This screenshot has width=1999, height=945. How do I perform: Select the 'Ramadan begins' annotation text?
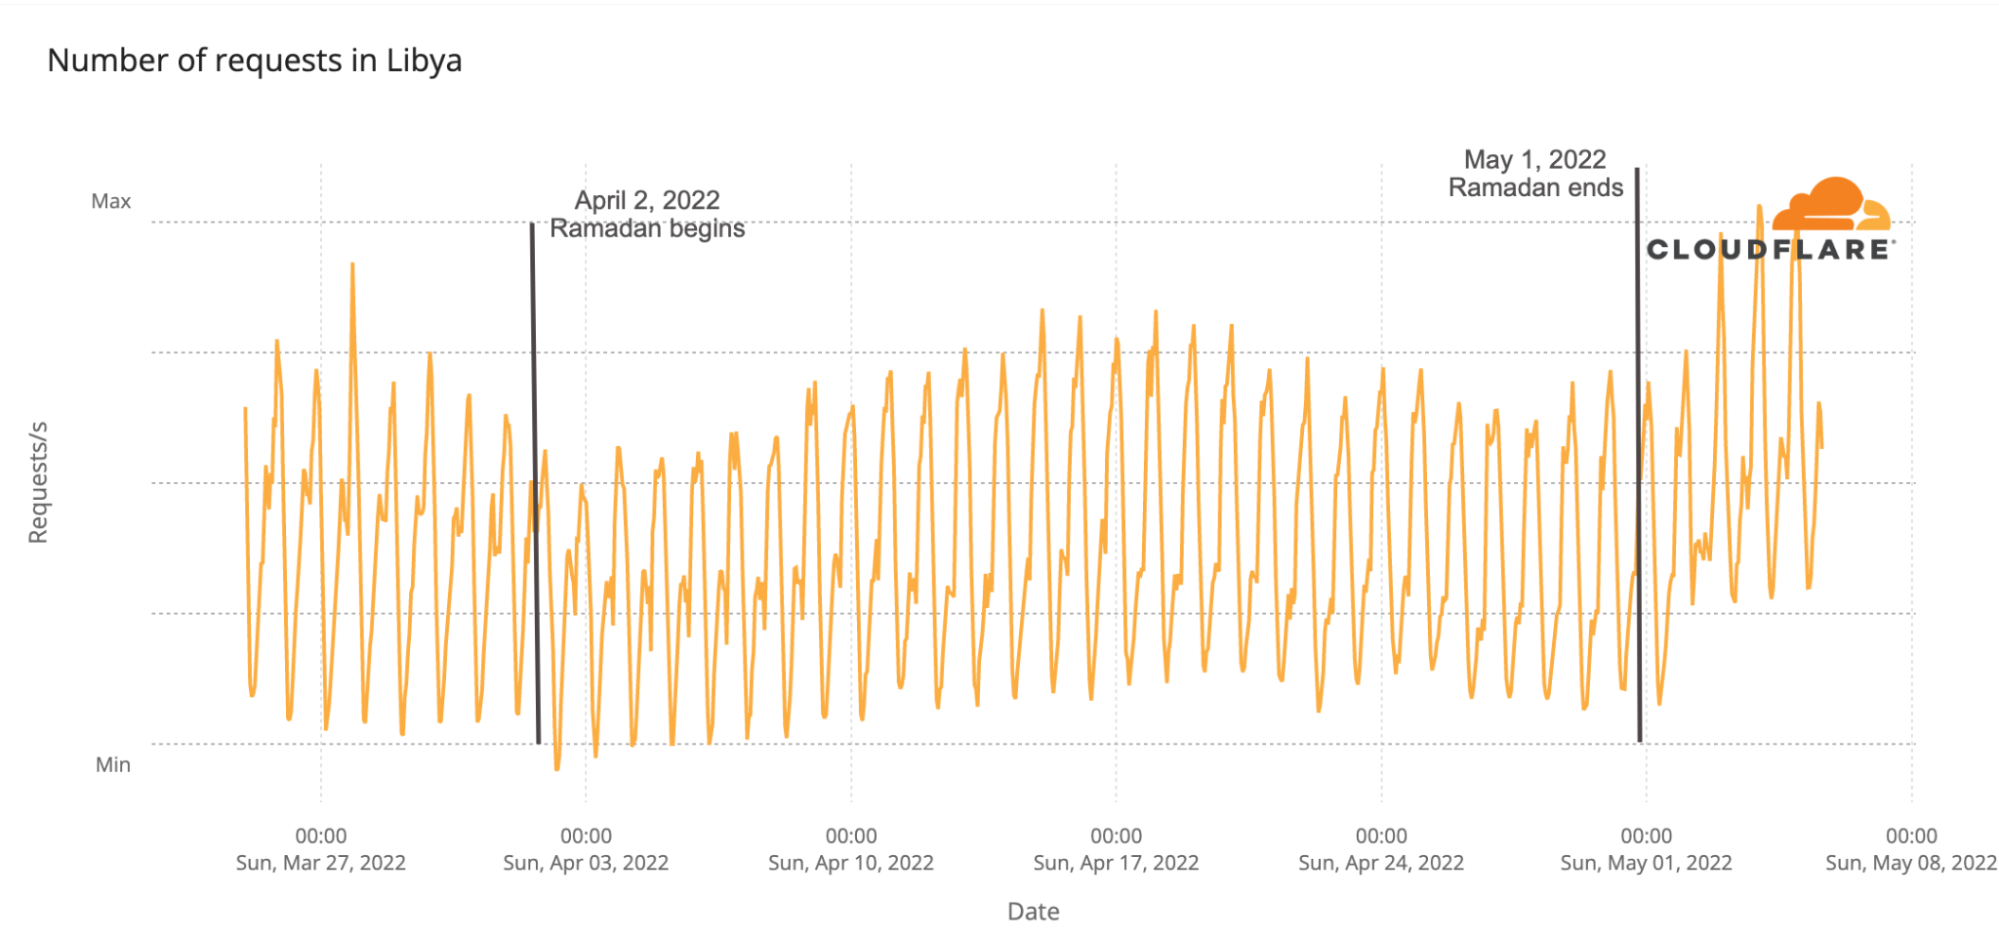pyautogui.click(x=647, y=229)
